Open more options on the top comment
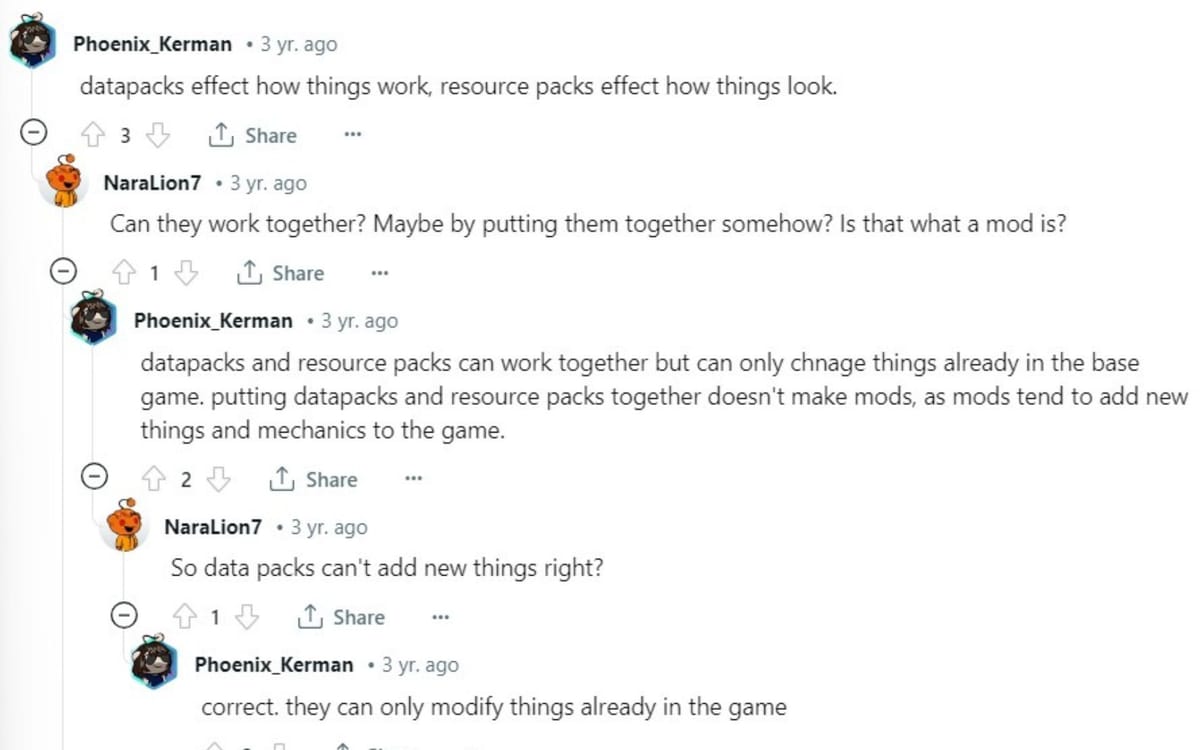 click(351, 134)
